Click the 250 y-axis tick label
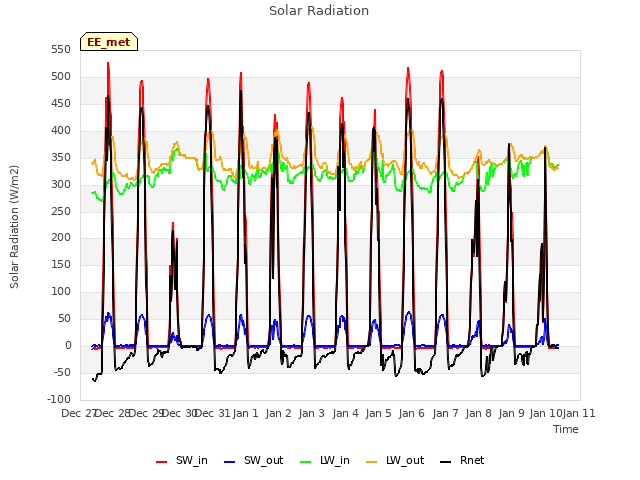The height and width of the screenshot is (480, 640). pos(61,211)
